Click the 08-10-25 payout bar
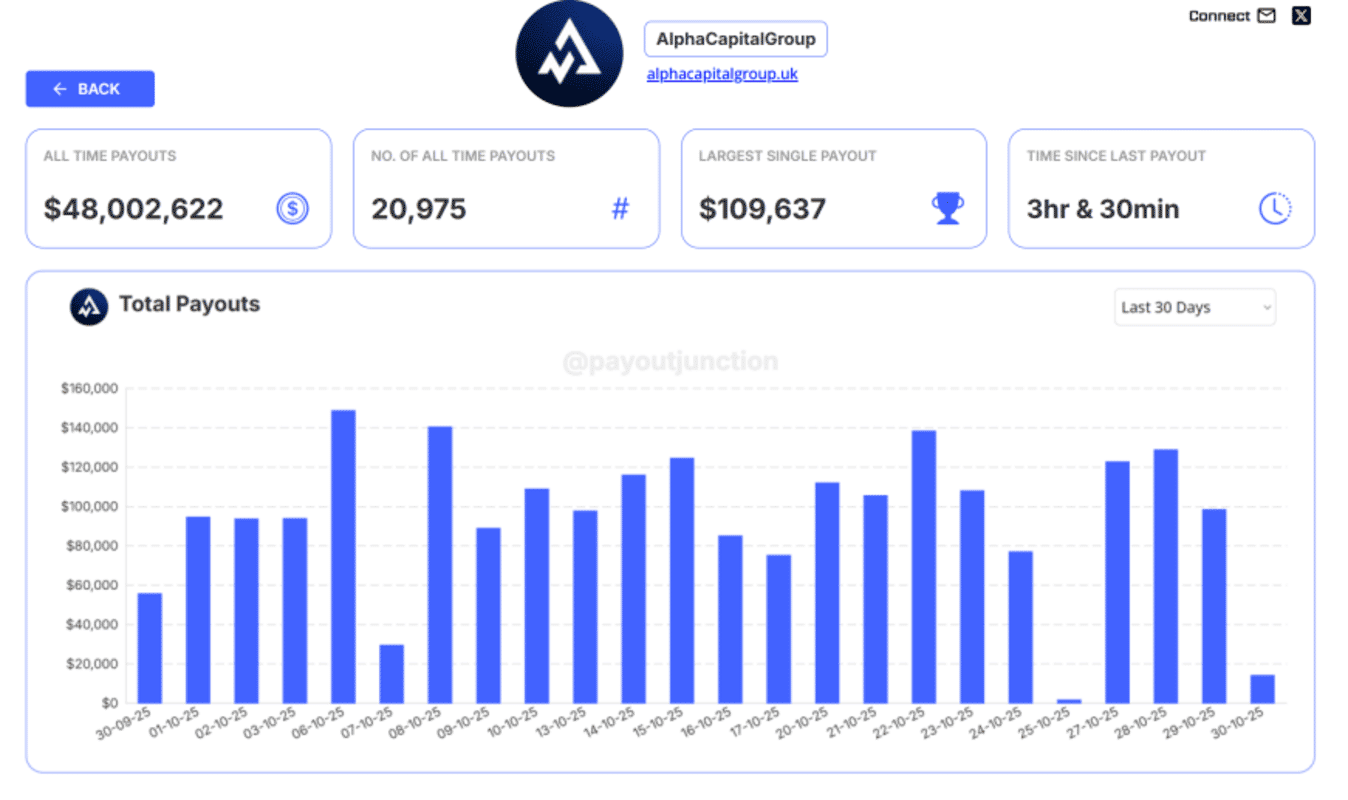The image size is (1348, 800). click(440, 565)
